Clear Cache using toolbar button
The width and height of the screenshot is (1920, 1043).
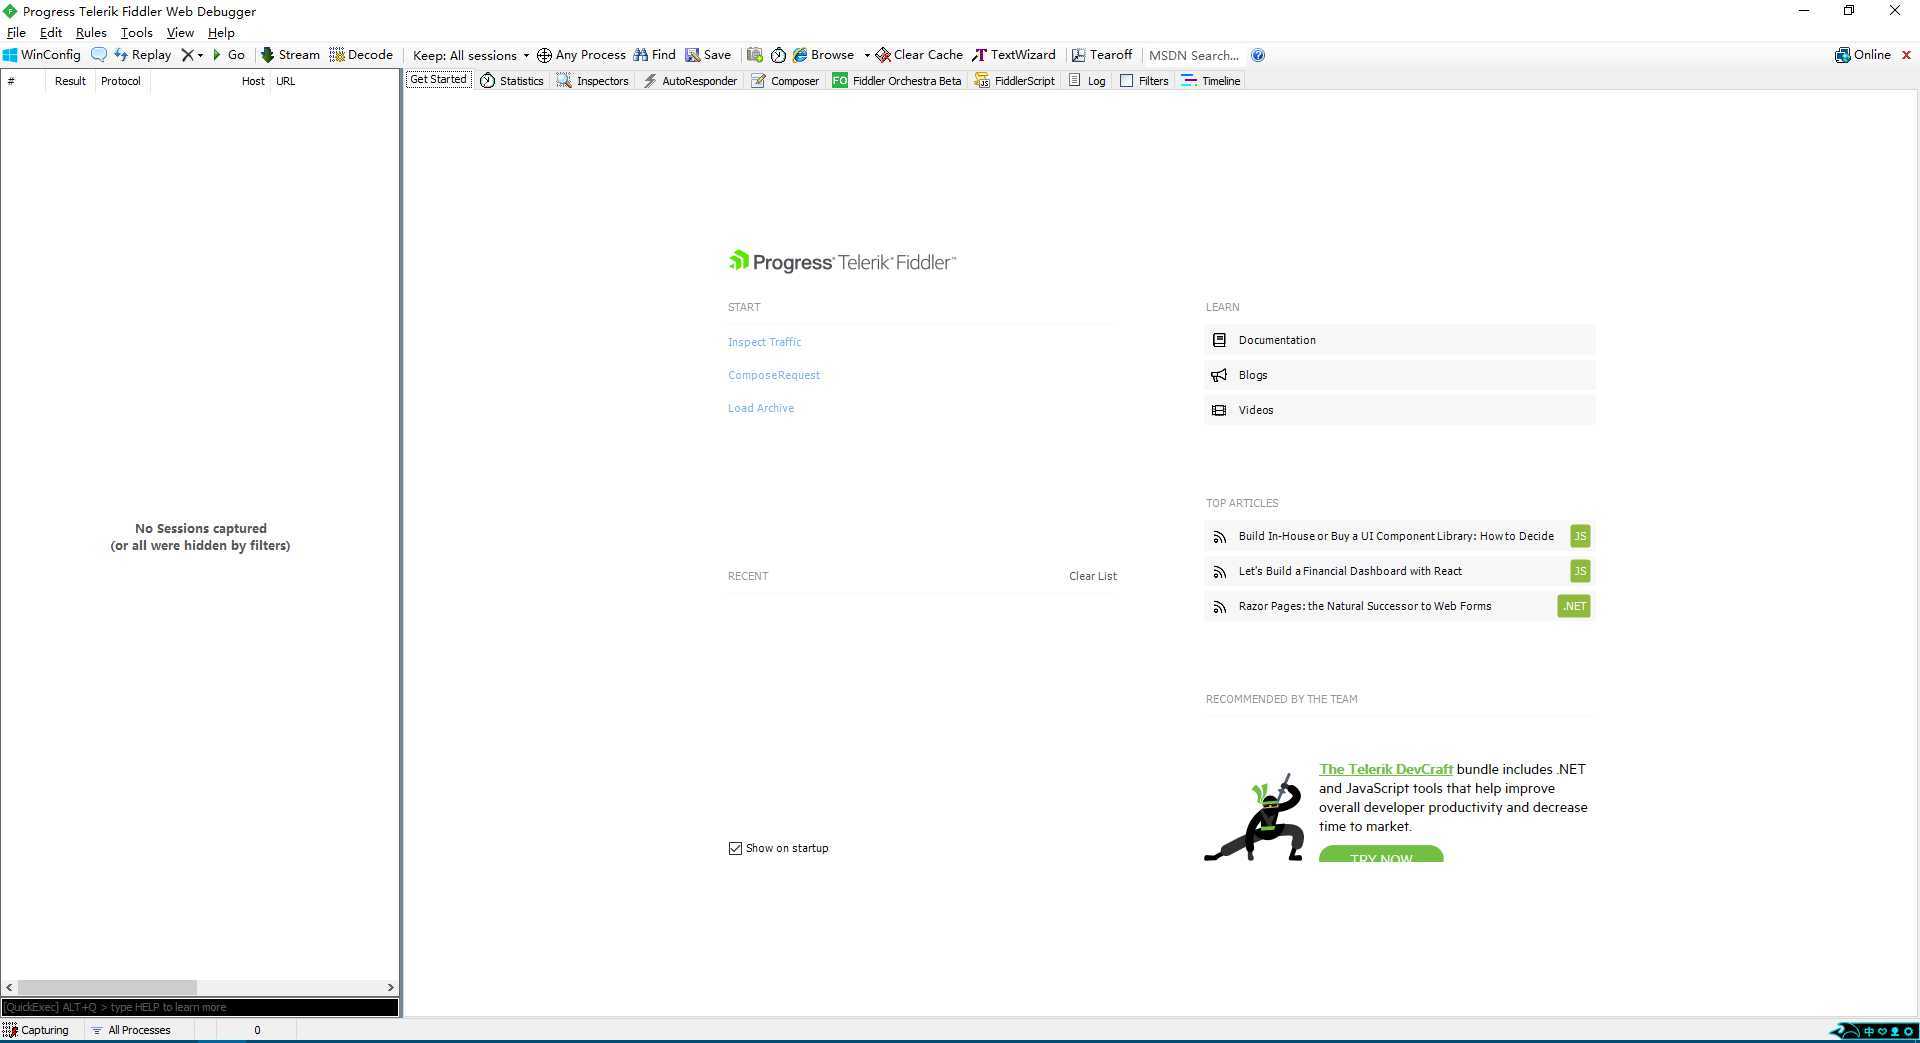[919, 55]
